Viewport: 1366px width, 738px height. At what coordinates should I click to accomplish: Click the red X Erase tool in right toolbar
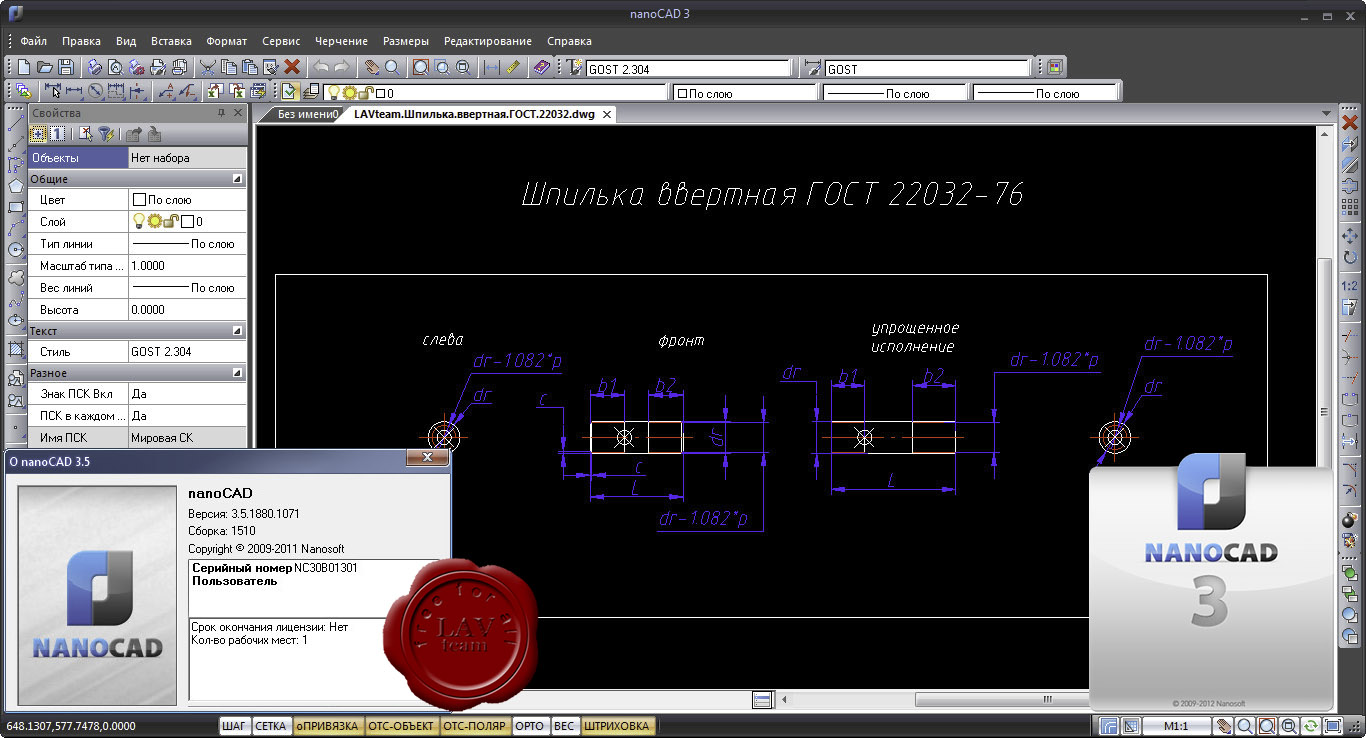(1349, 122)
